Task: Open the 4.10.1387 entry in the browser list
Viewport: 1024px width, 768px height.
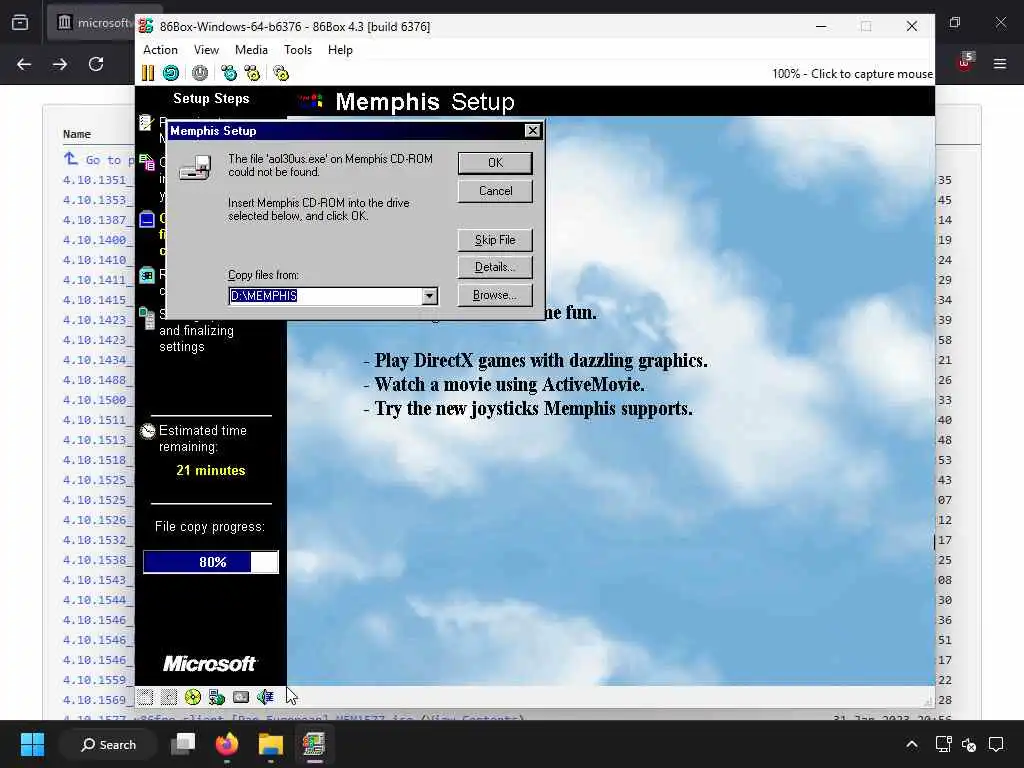Action: [x=97, y=220]
